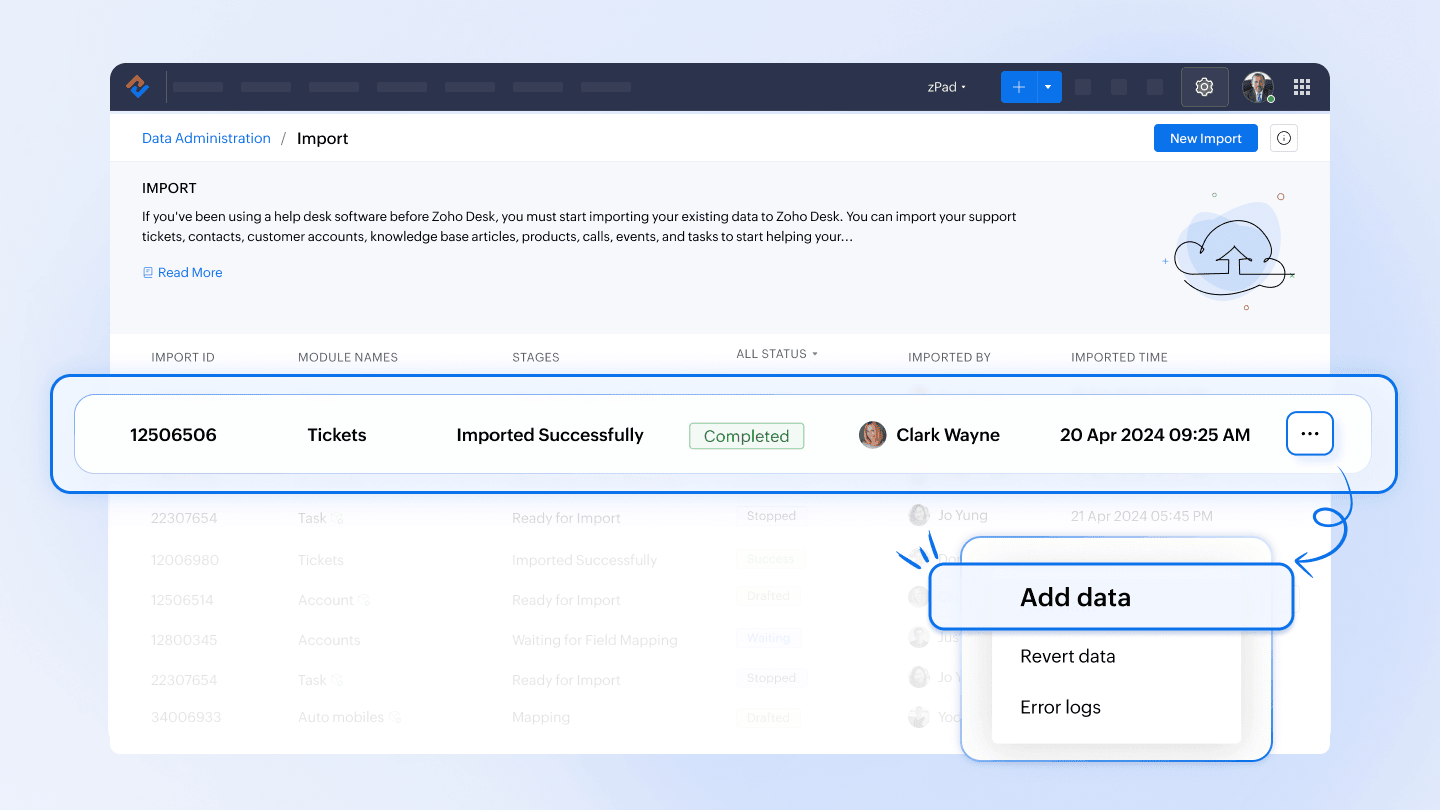1440x810 pixels.
Task: Open the zPad department dropdown
Action: 946,87
